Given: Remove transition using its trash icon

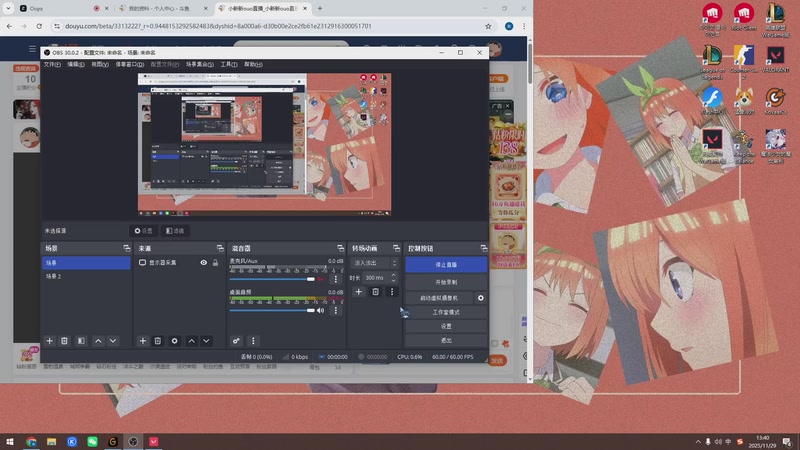Looking at the screenshot, I should point(376,292).
